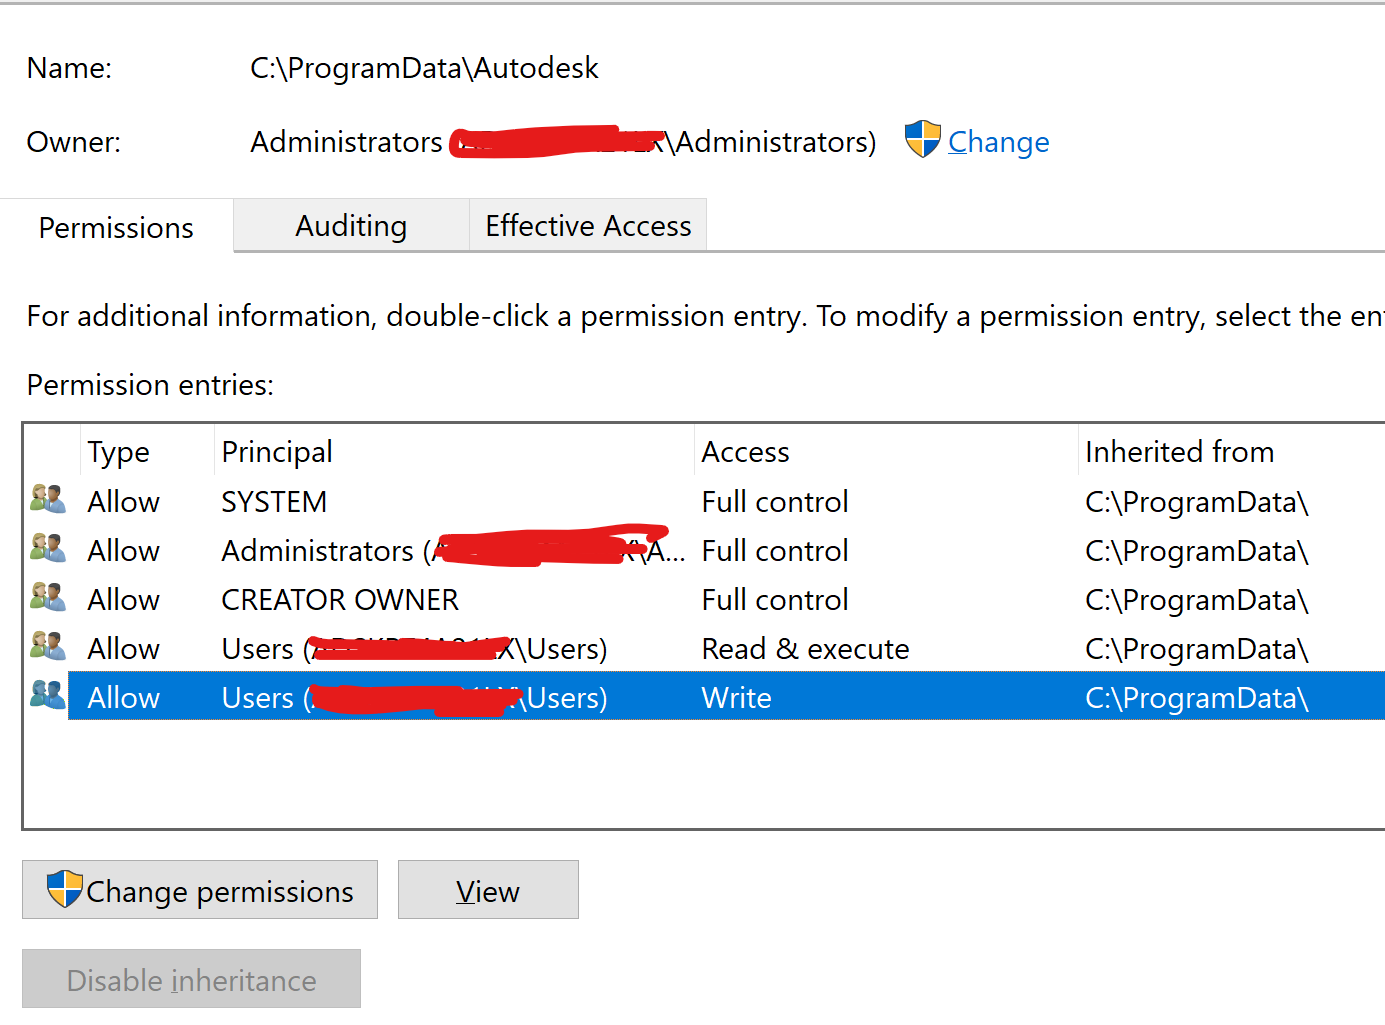Click the Access column header
The image size is (1385, 1025).
click(x=745, y=452)
